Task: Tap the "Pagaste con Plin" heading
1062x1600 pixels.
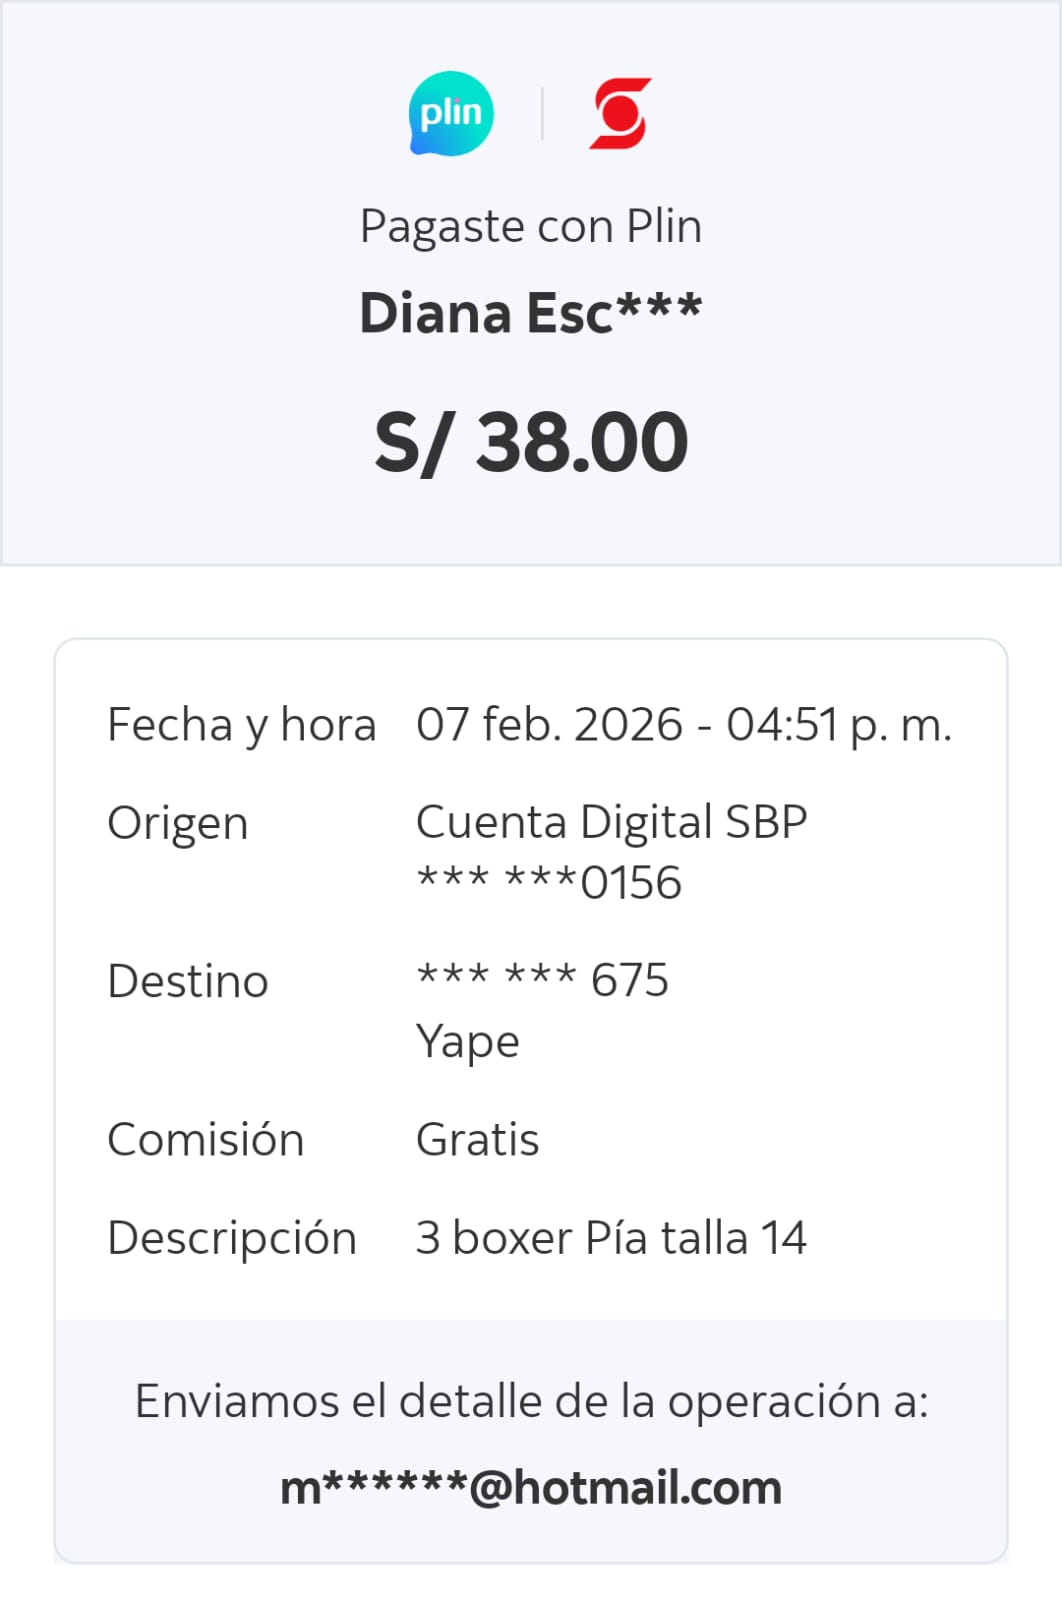Action: (x=530, y=226)
